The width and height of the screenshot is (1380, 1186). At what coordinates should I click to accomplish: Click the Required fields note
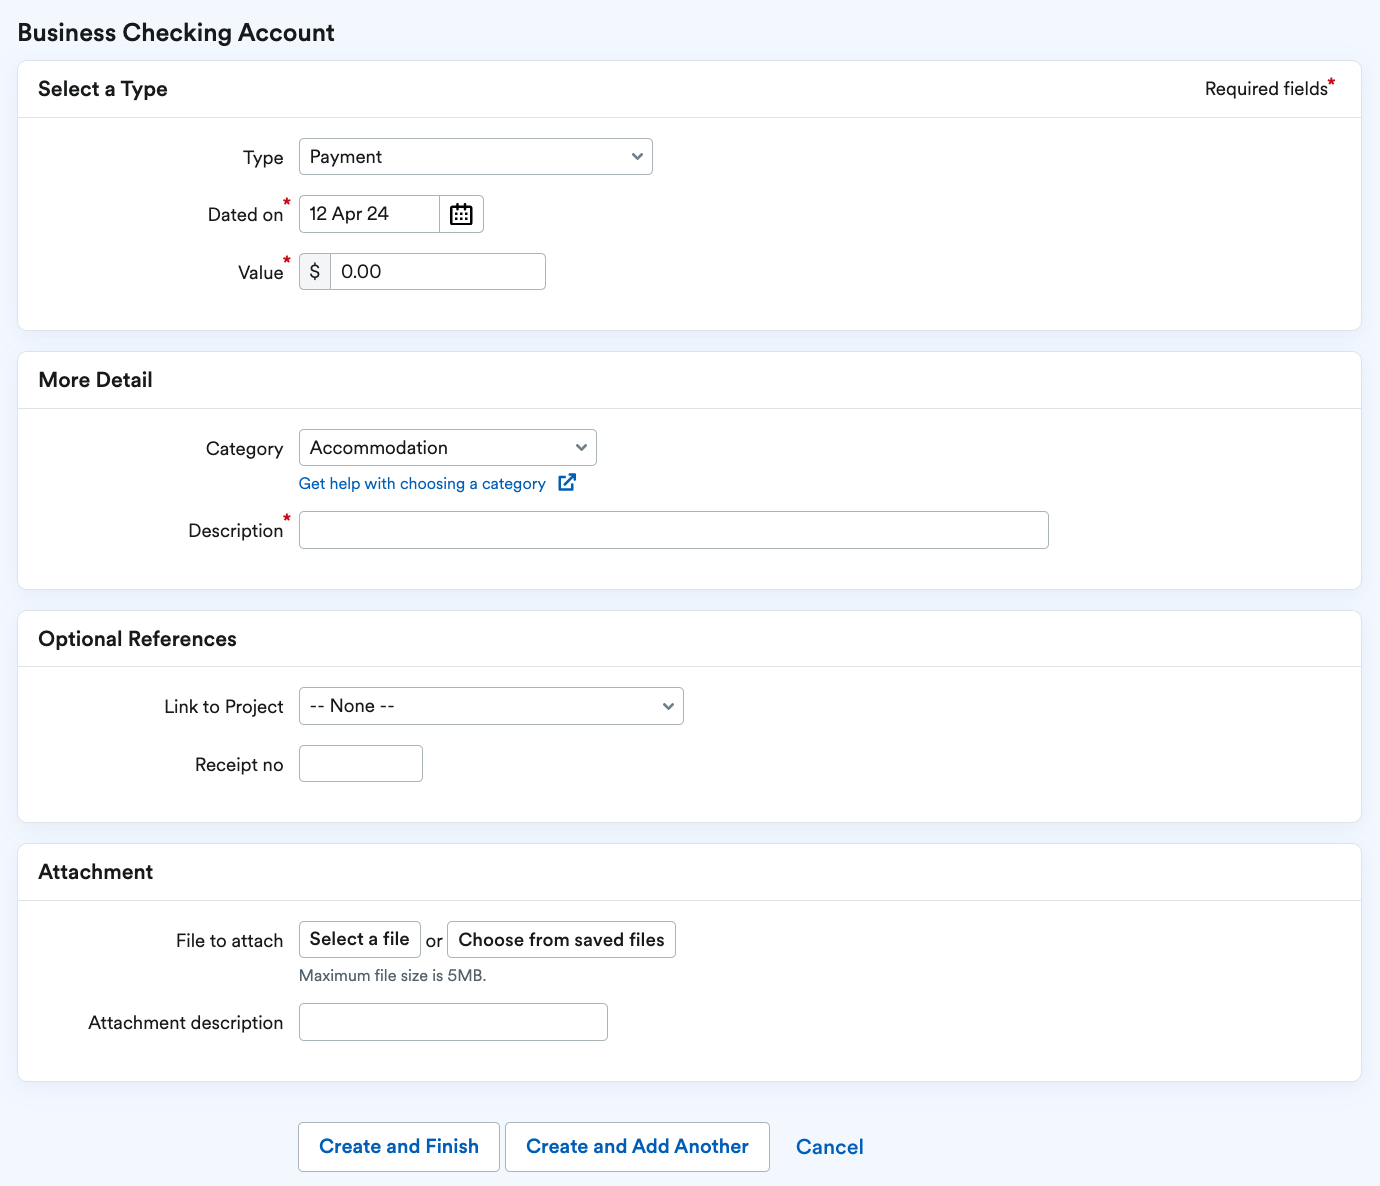pos(1270,88)
